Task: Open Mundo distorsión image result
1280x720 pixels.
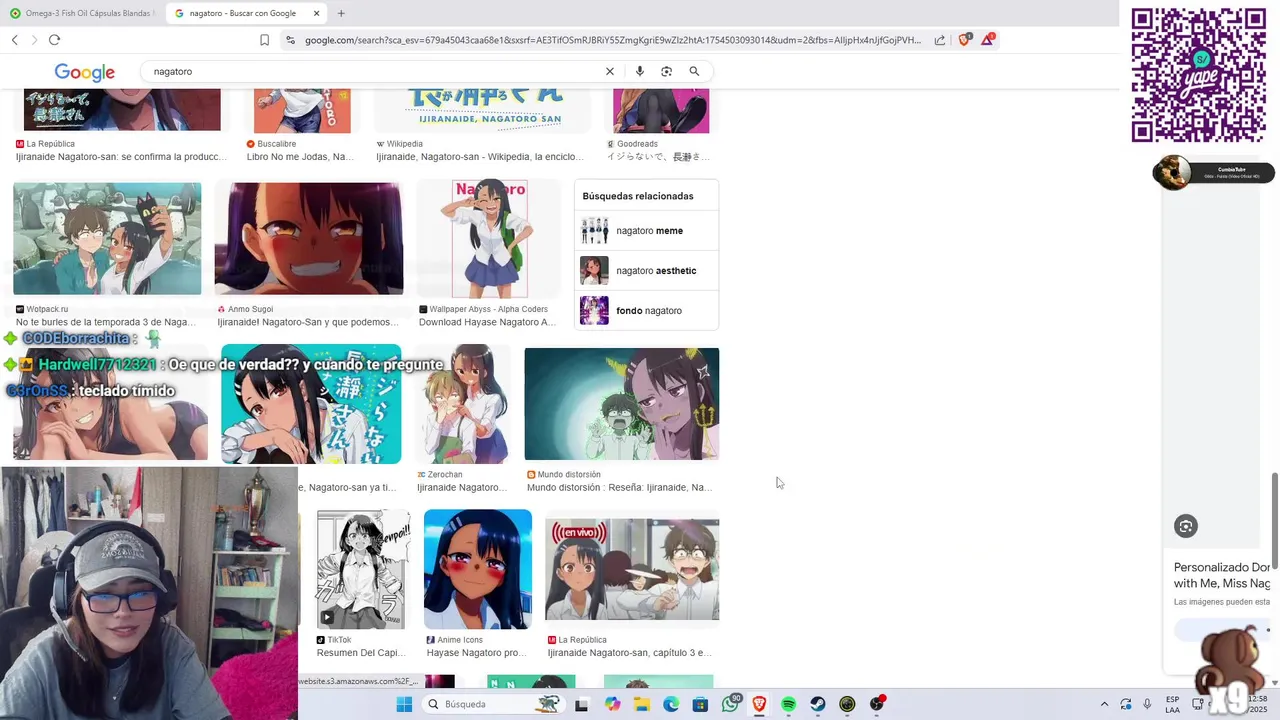Action: (621, 404)
